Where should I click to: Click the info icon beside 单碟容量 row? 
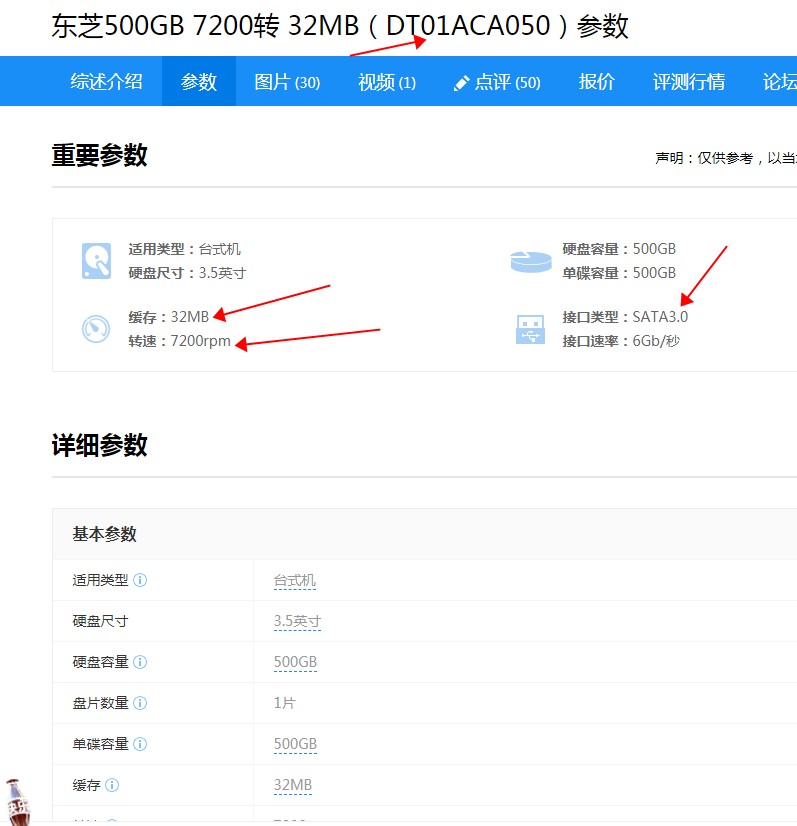(140, 744)
